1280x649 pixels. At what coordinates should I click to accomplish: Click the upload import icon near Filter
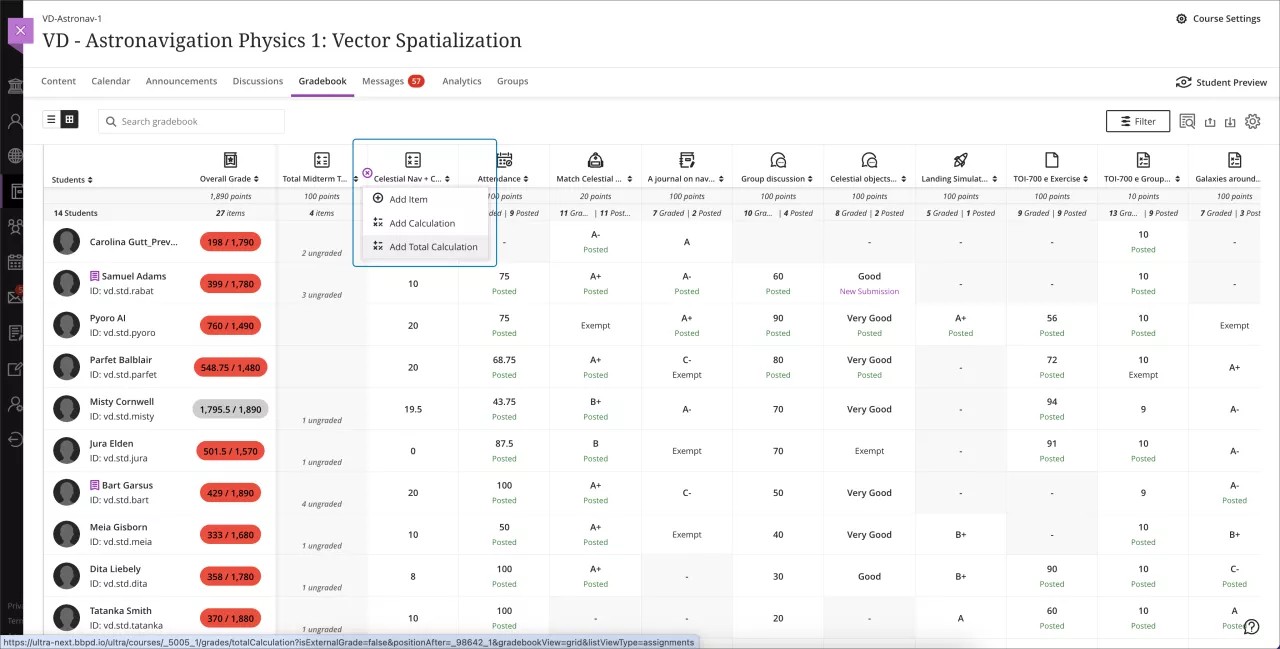point(1209,121)
